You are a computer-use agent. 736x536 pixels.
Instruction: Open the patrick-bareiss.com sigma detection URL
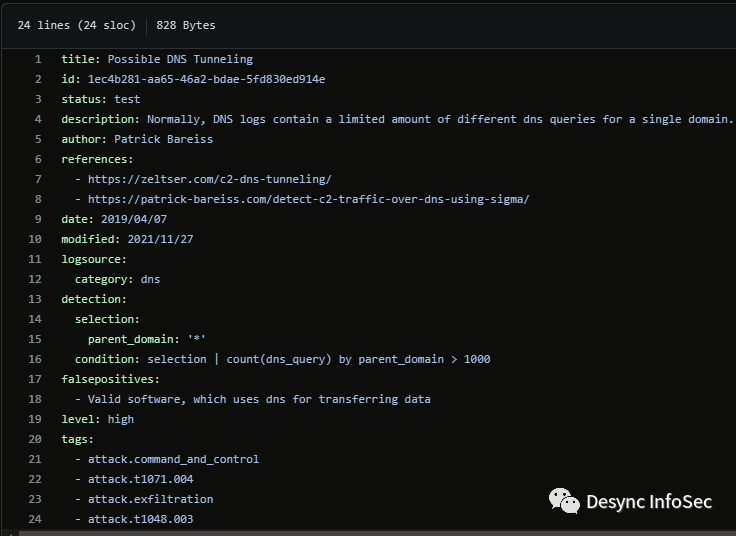click(x=308, y=199)
